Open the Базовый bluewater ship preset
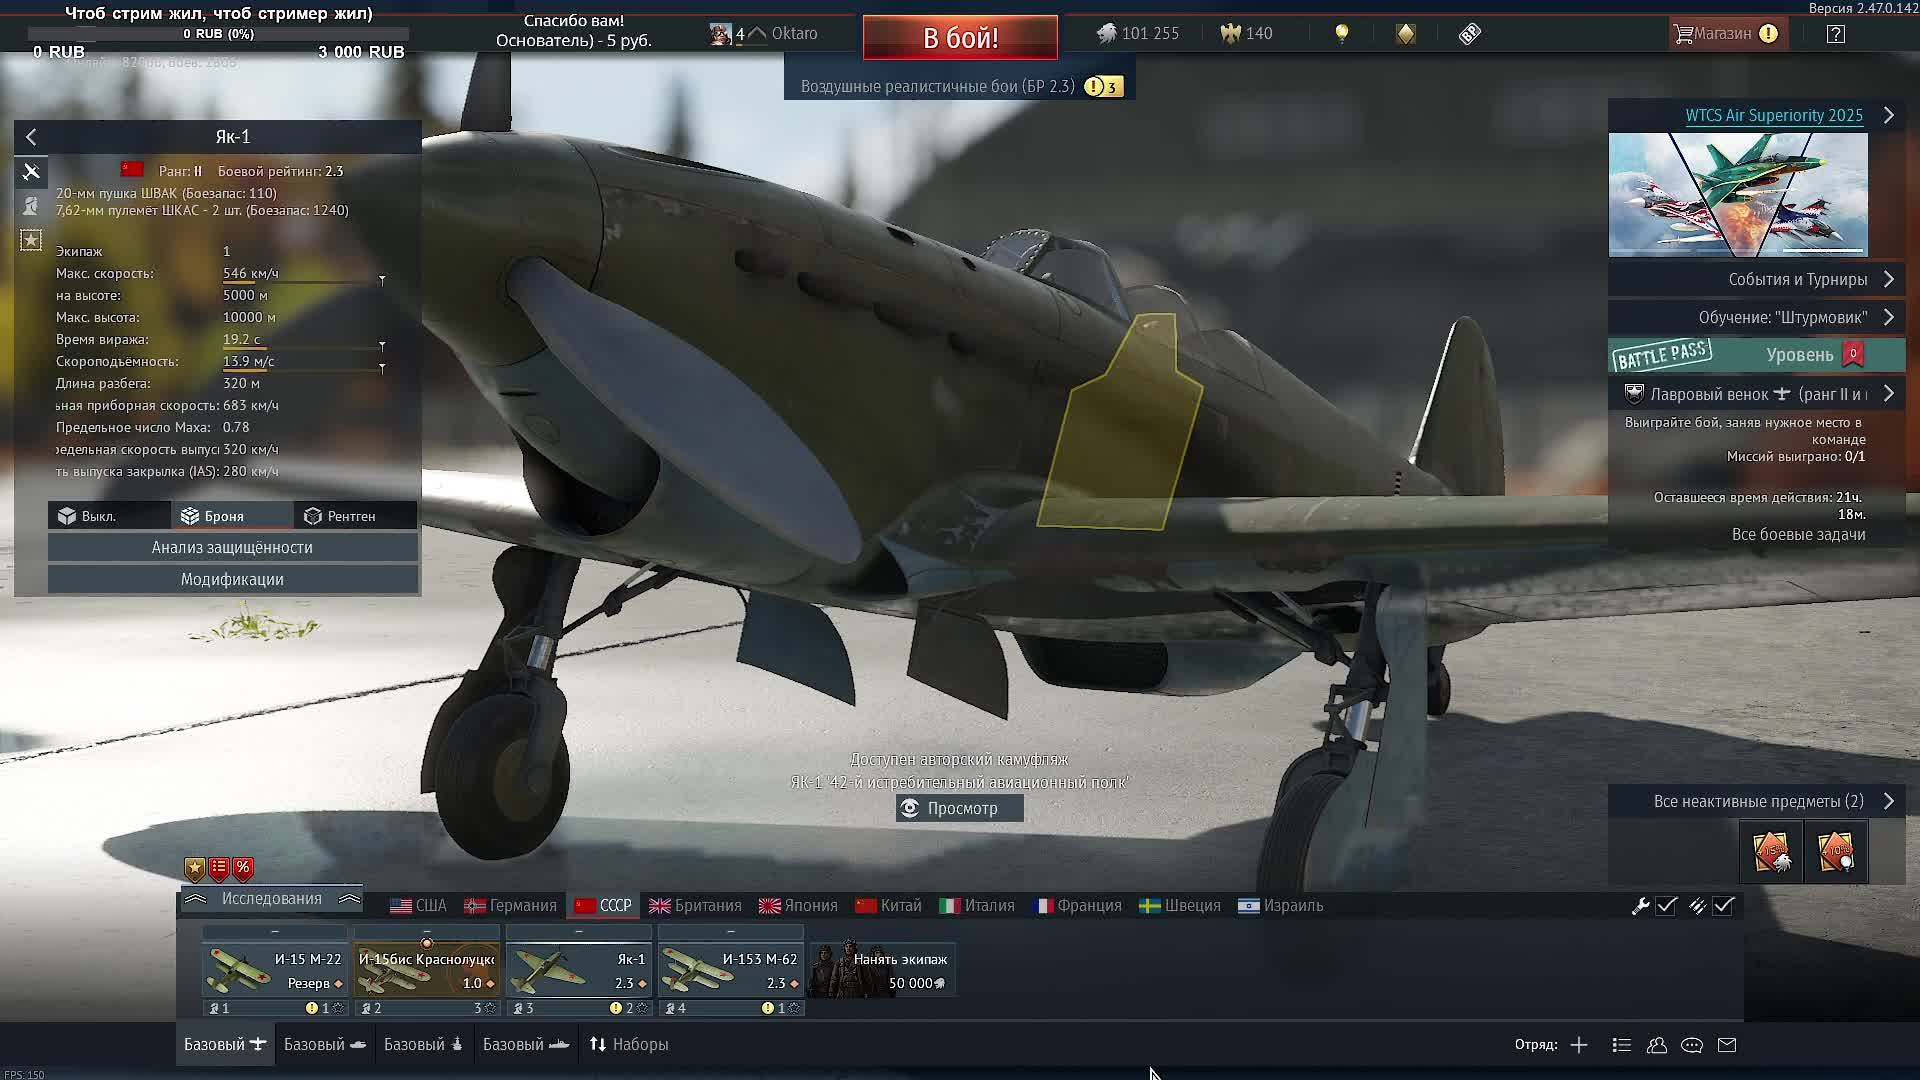Screen dimensions: 1920x1080 425,1044
